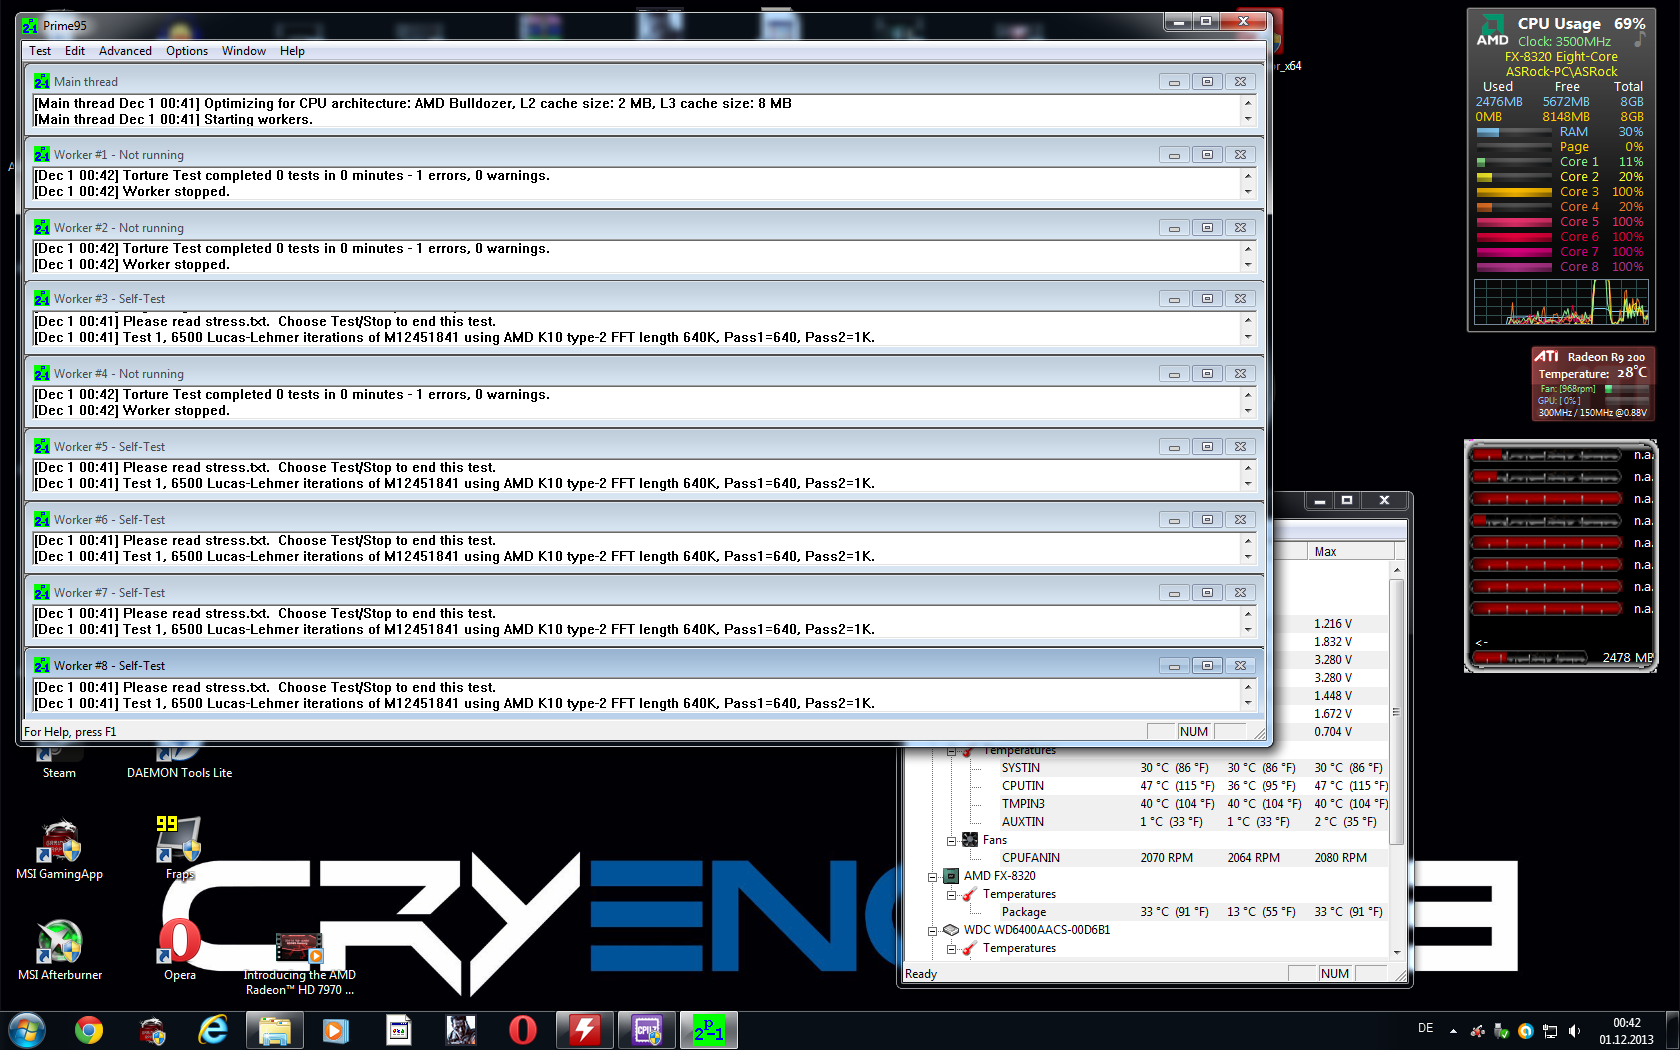Screen dimensions: 1680x1050
Task: Click the volume speaker tray icon
Action: 1575,1031
